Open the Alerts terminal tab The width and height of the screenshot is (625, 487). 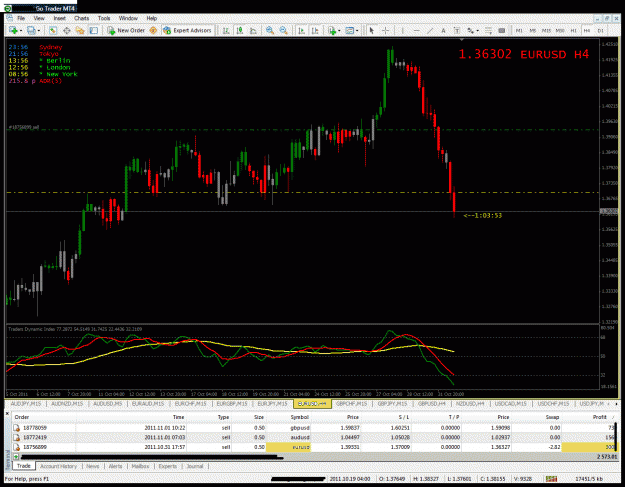[x=115, y=466]
